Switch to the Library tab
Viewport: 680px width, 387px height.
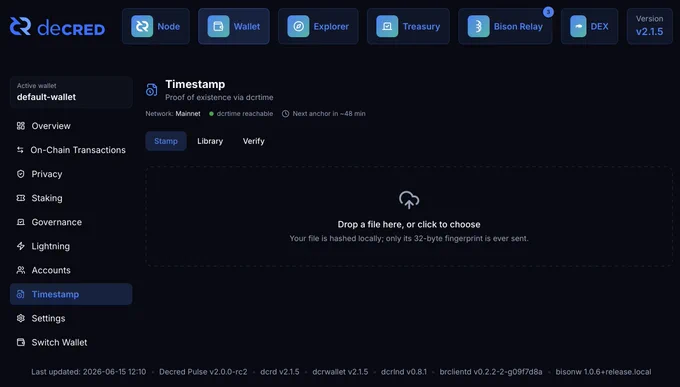pos(210,141)
